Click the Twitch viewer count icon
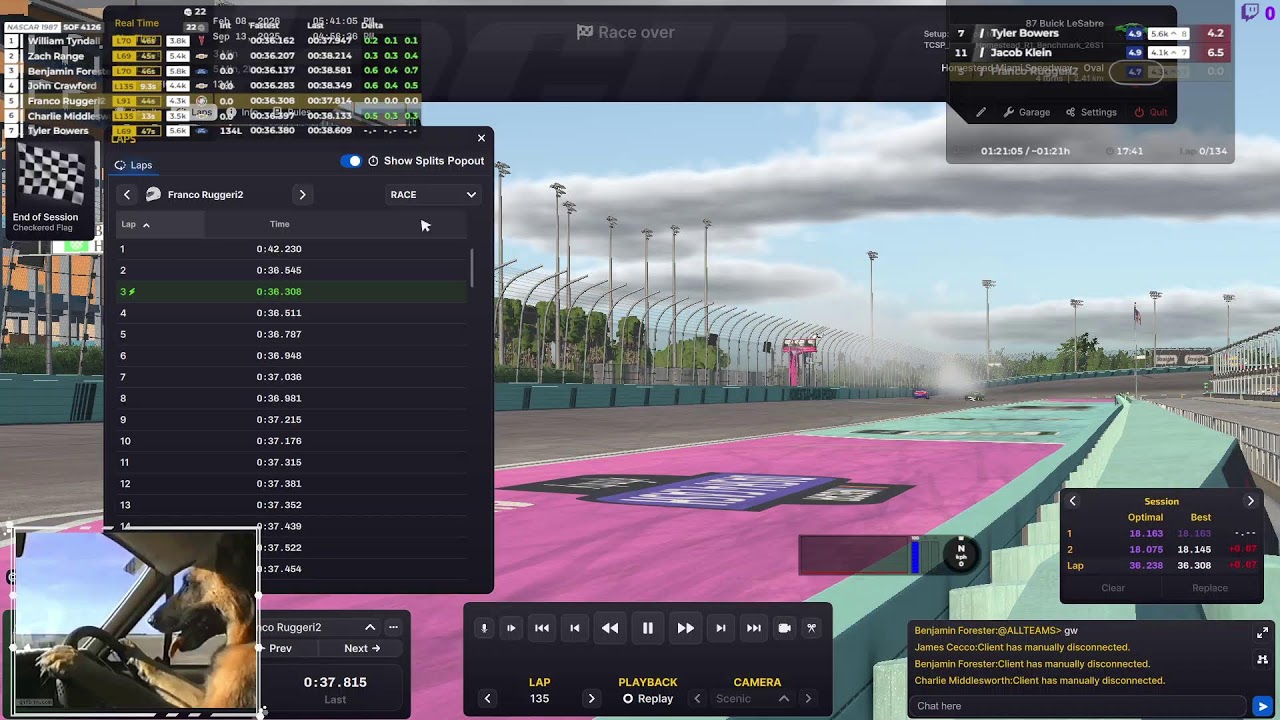This screenshot has width=1280, height=720. pos(1250,12)
